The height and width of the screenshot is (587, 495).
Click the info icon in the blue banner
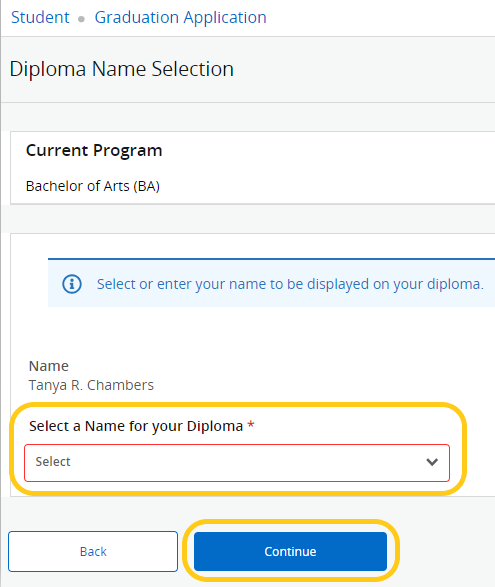tap(72, 284)
